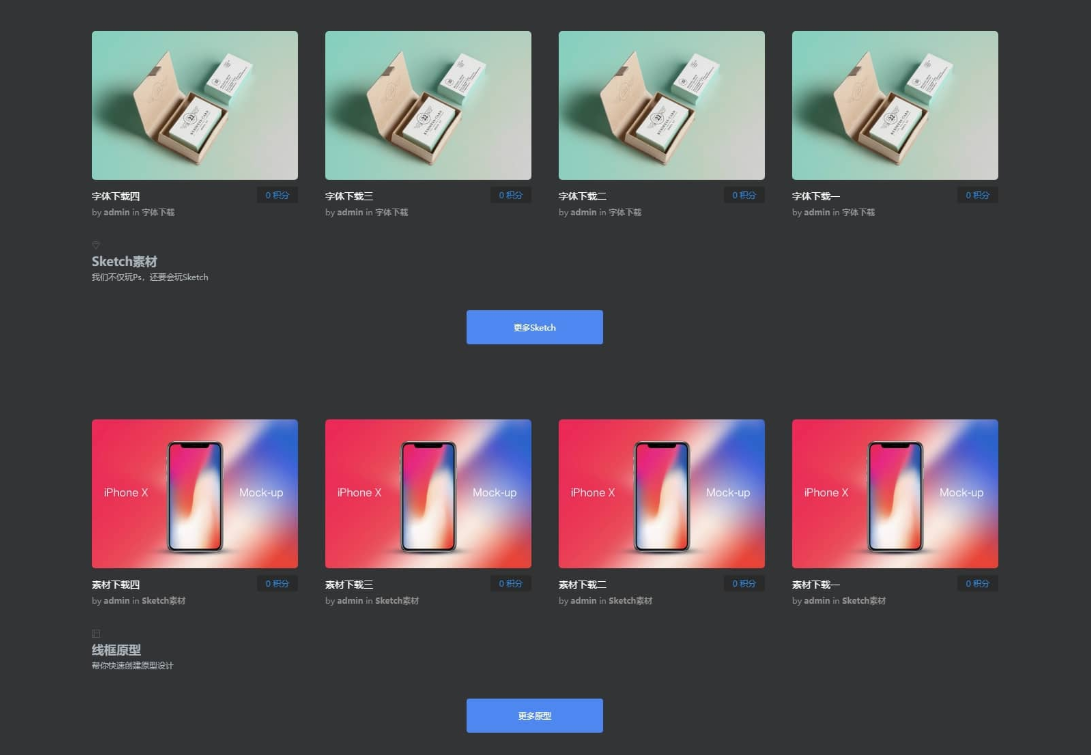The width and height of the screenshot is (1091, 755).
Task: Open admin author link under 素材下载二
Action: 583,601
